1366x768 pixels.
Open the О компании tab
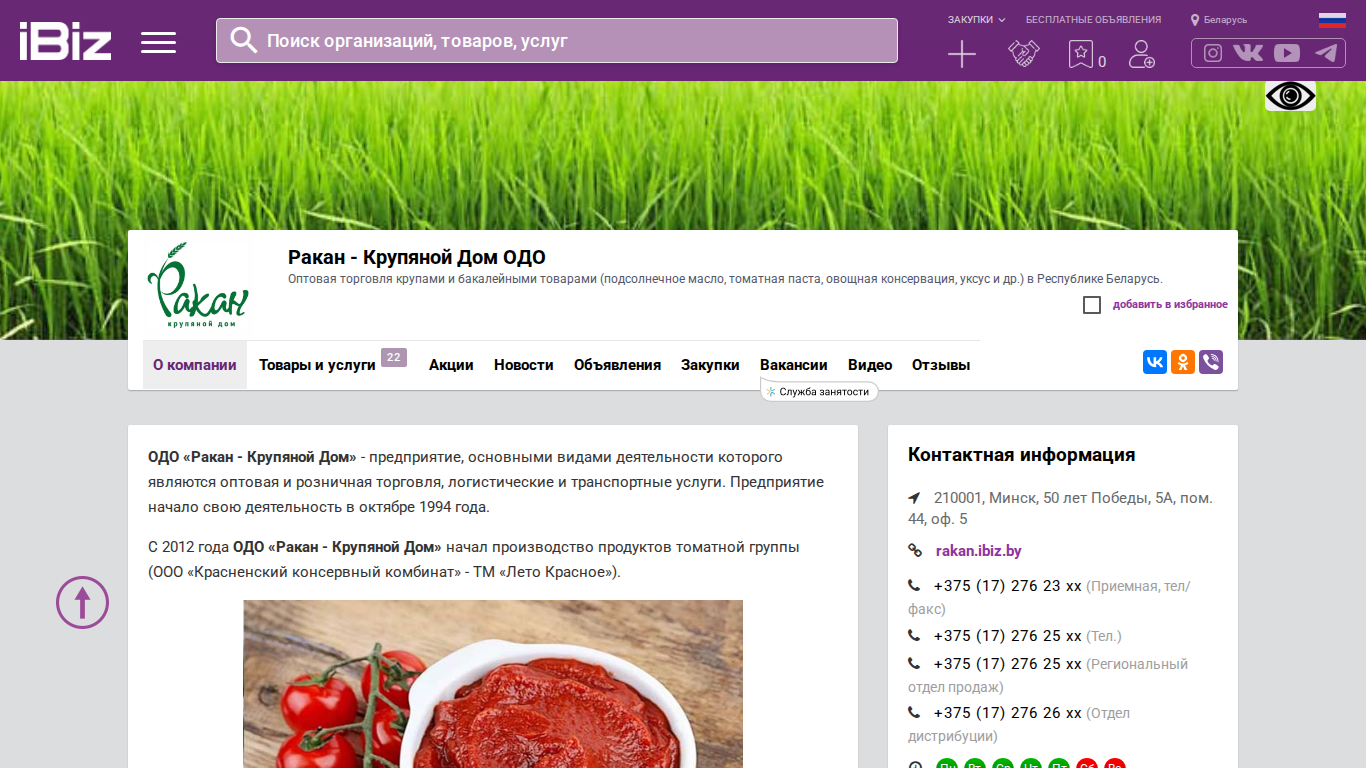[195, 365]
